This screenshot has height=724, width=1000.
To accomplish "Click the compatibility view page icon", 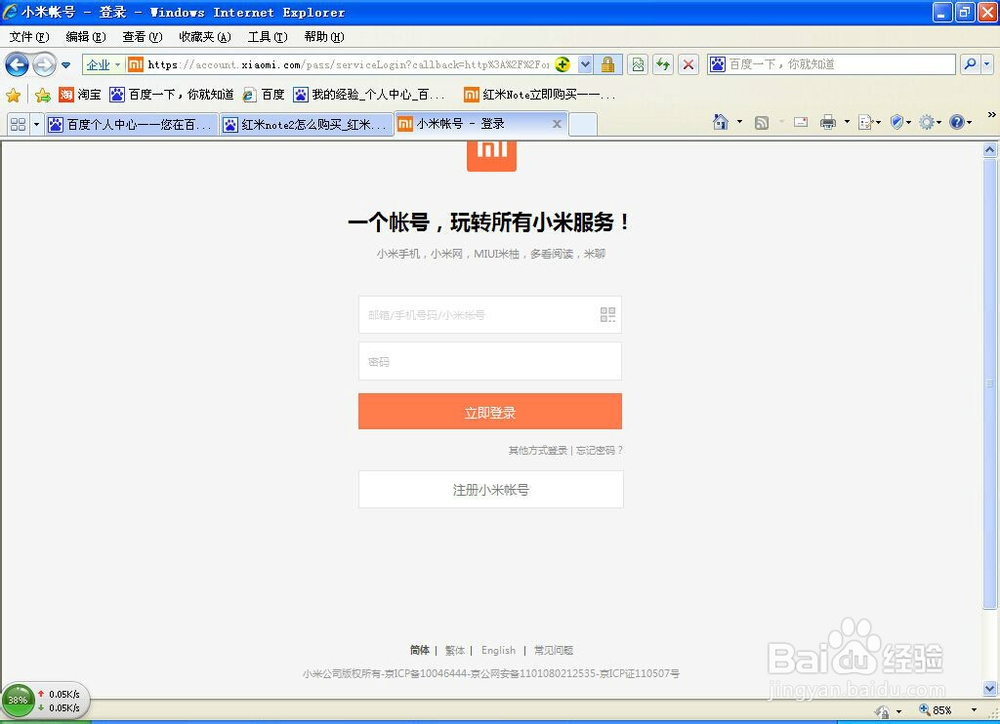I will (638, 64).
